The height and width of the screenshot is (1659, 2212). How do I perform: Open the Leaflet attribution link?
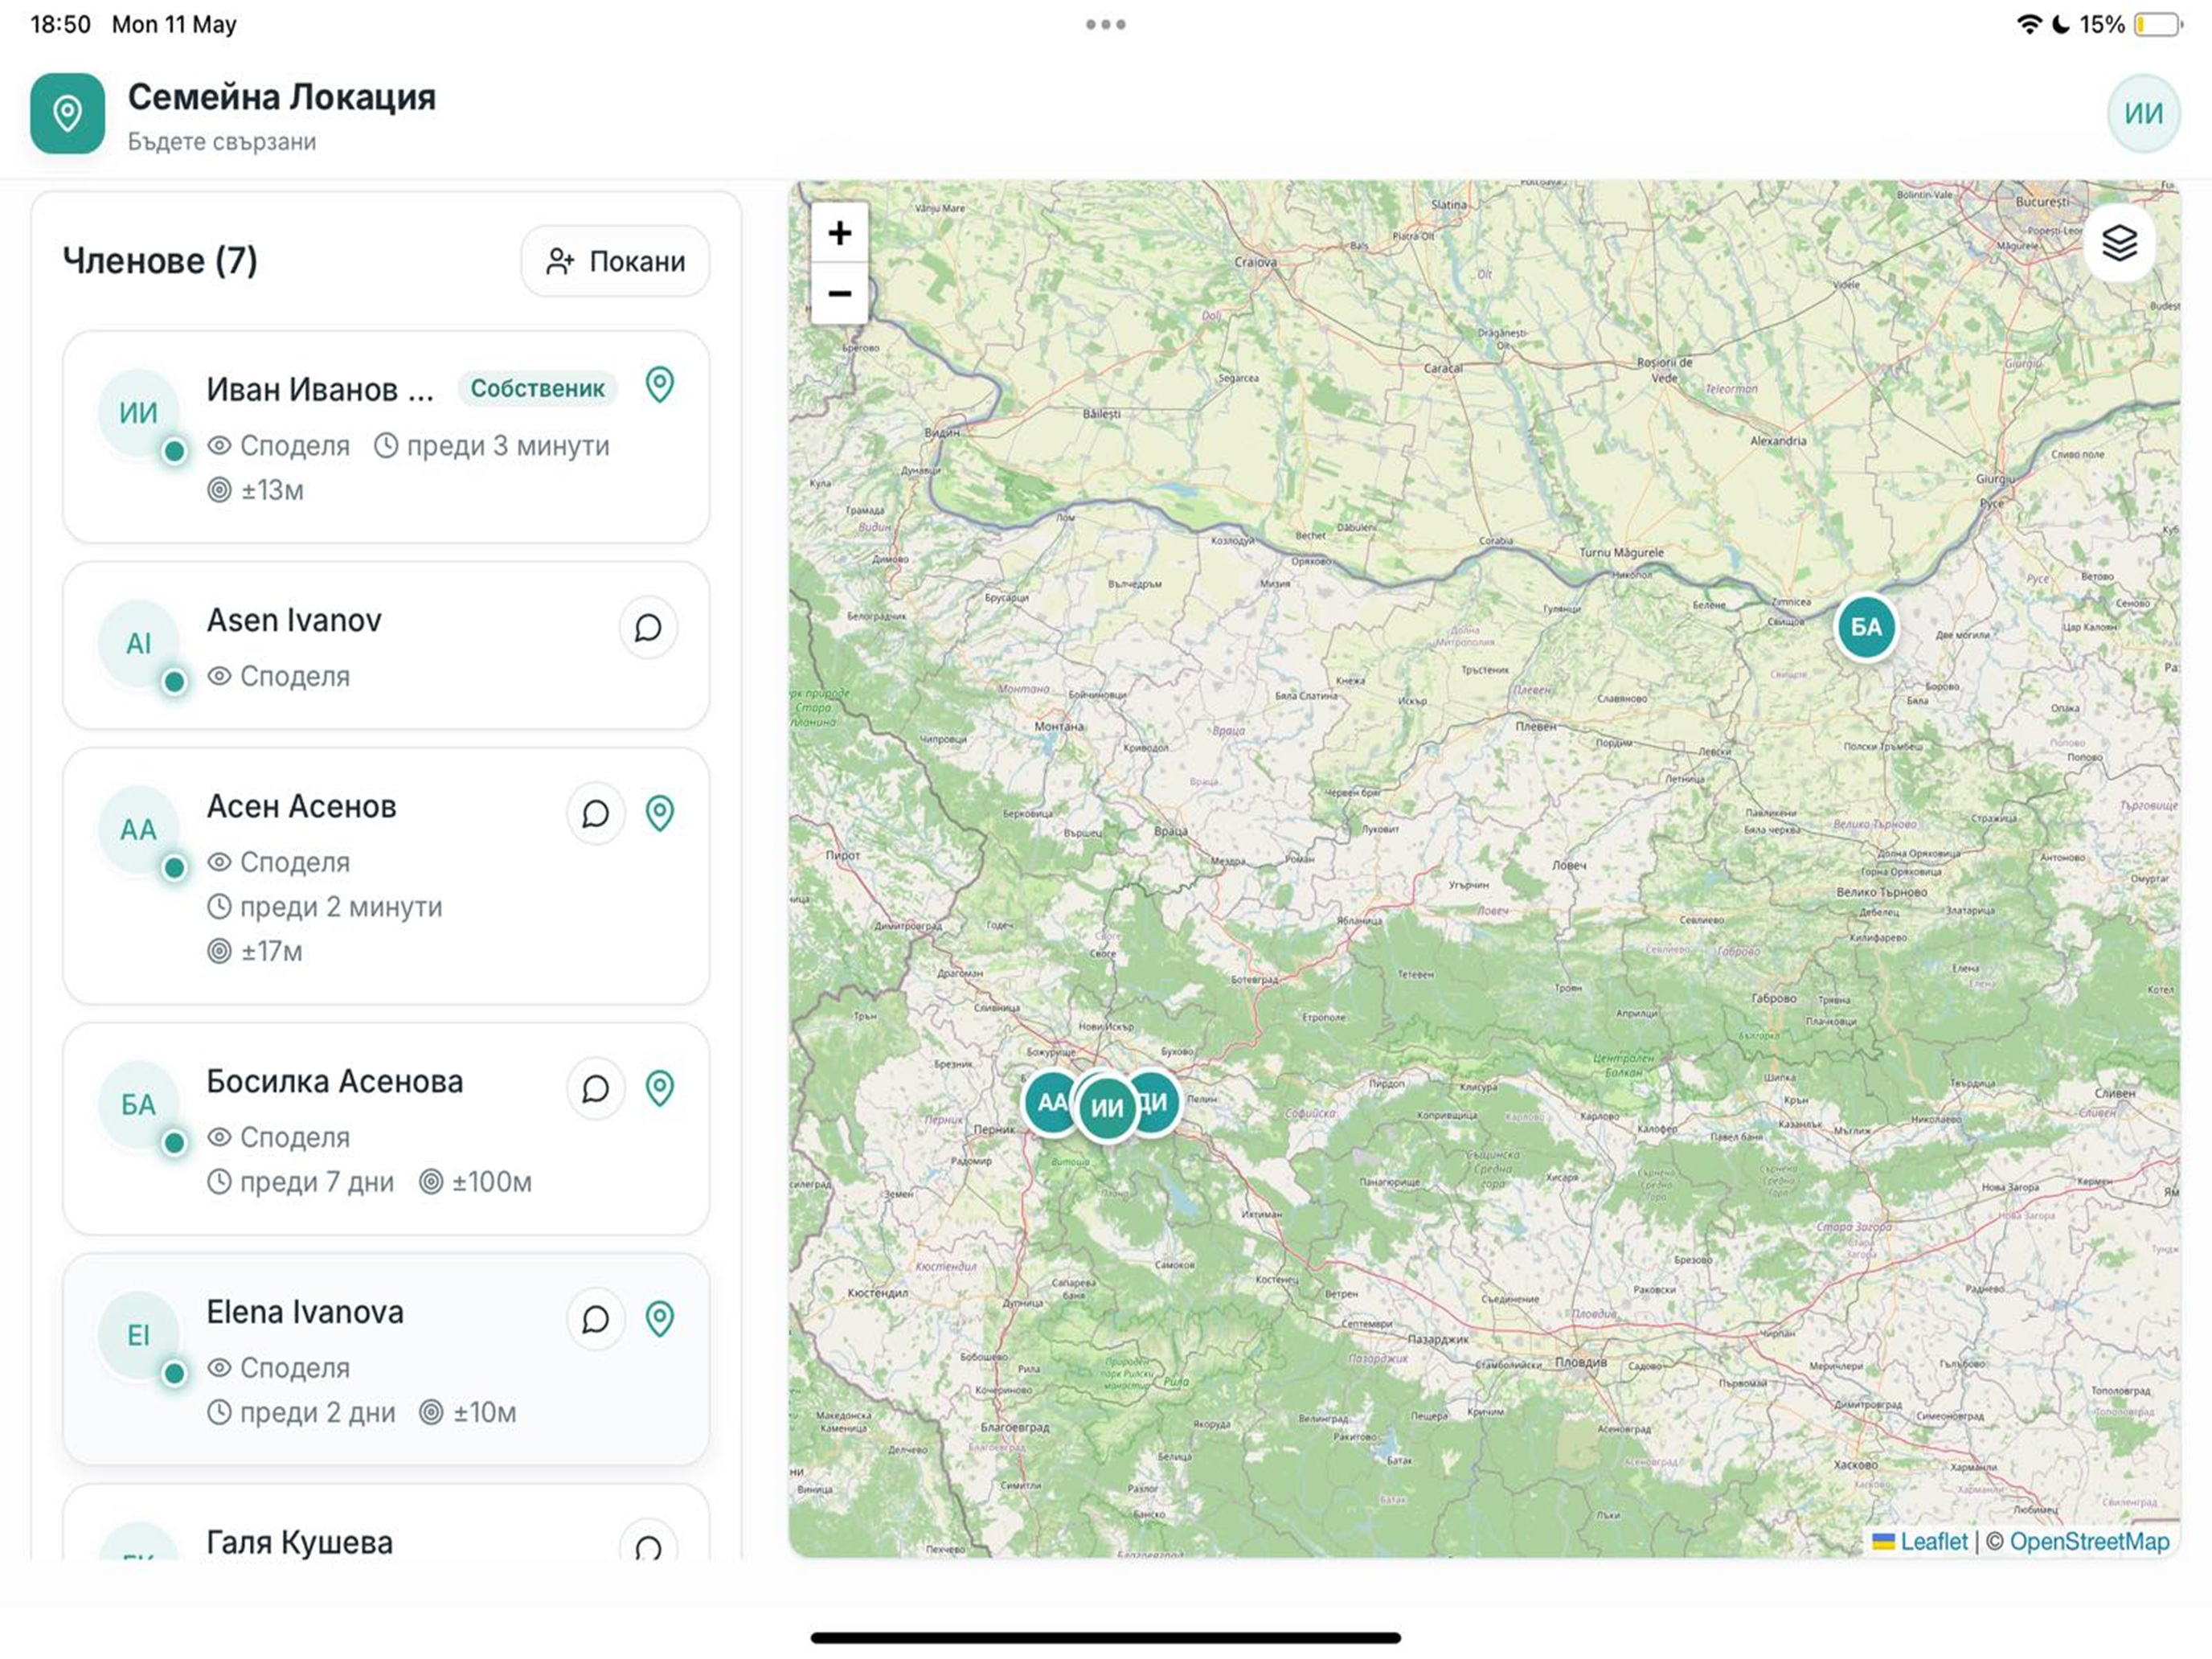(x=1932, y=1541)
